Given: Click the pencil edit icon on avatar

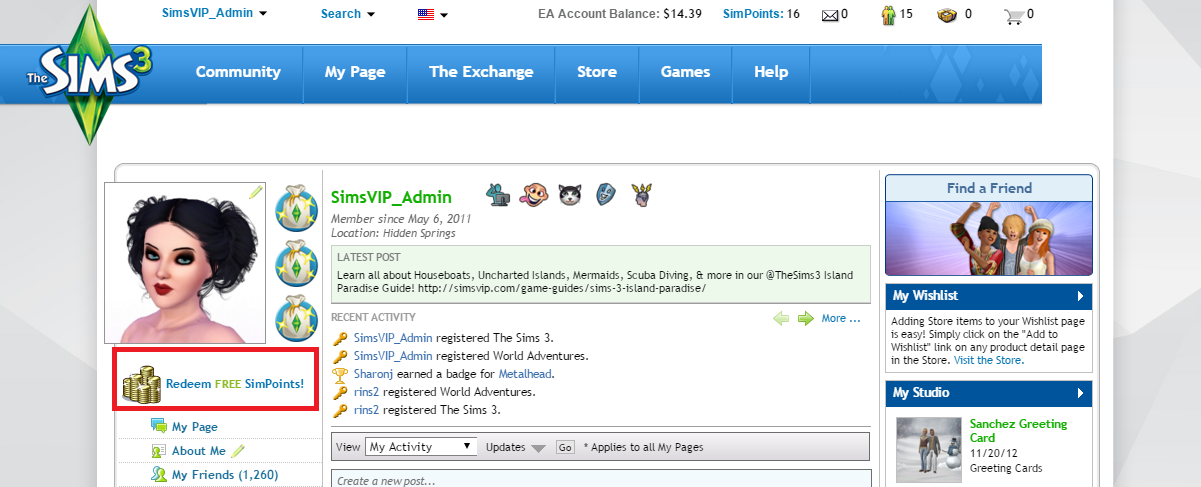Looking at the screenshot, I should coord(256,191).
